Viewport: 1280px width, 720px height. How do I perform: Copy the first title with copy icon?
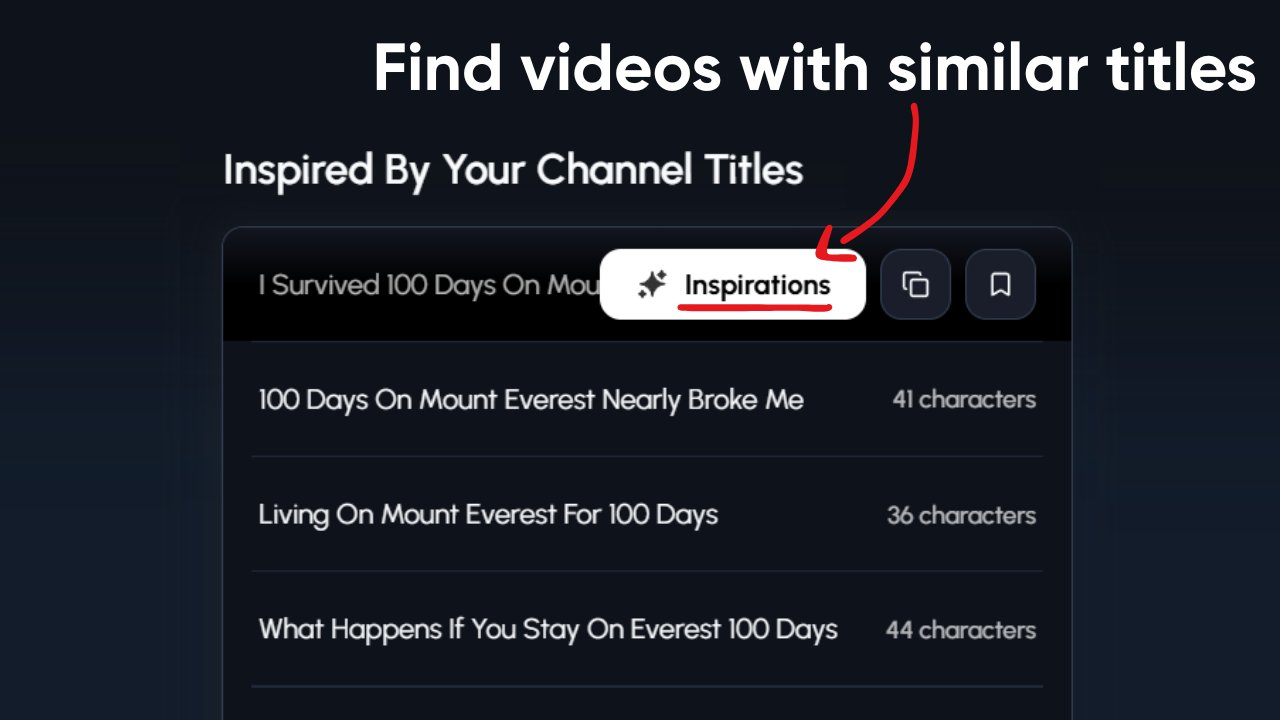pos(915,285)
